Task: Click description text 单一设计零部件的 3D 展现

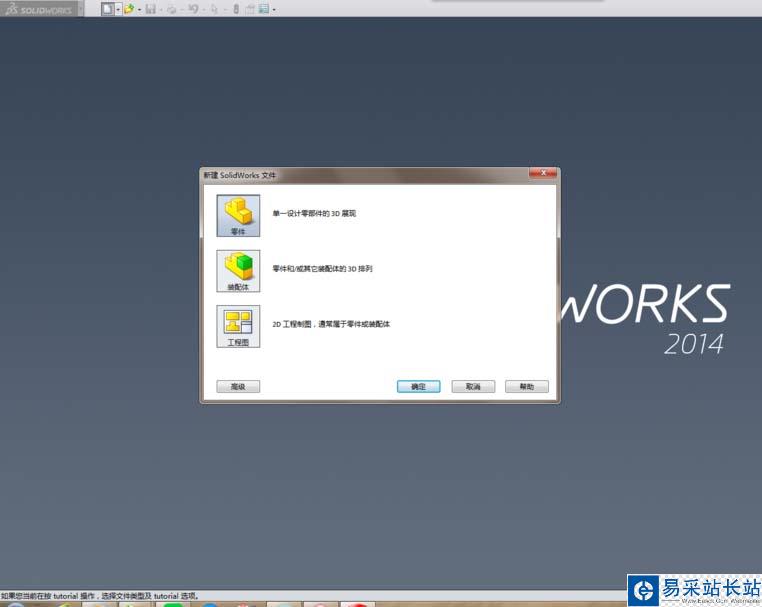Action: (314, 213)
